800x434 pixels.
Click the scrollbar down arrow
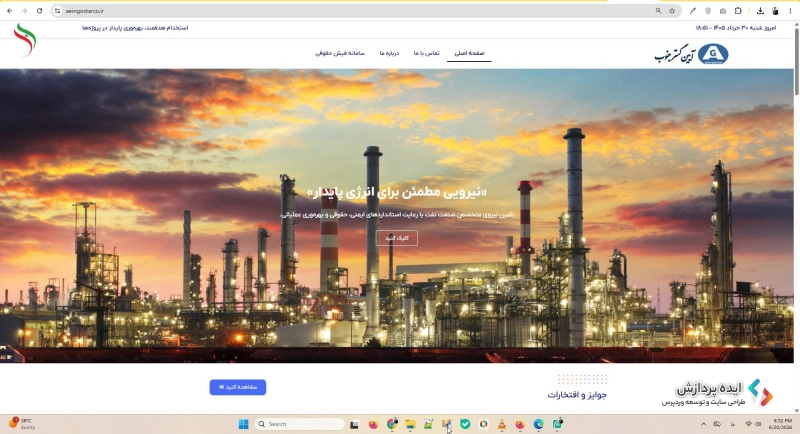(x=796, y=411)
